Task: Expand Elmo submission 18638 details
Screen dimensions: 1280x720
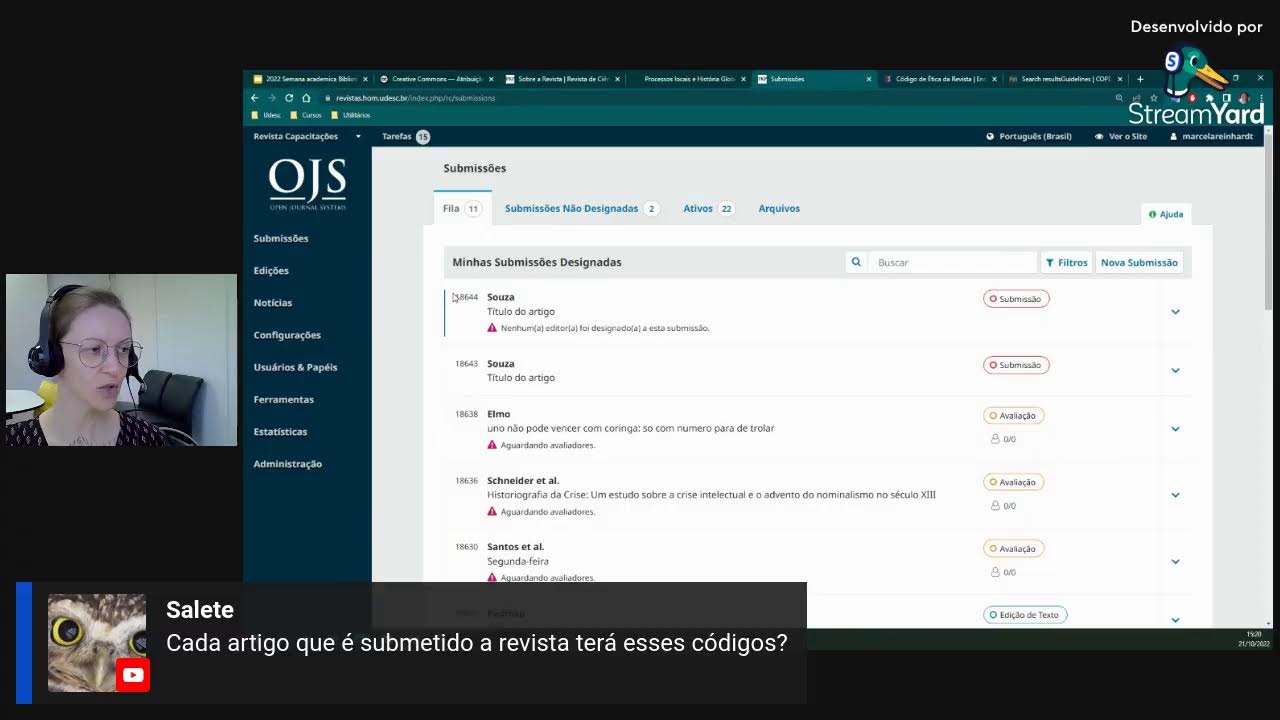Action: pyautogui.click(x=1175, y=429)
